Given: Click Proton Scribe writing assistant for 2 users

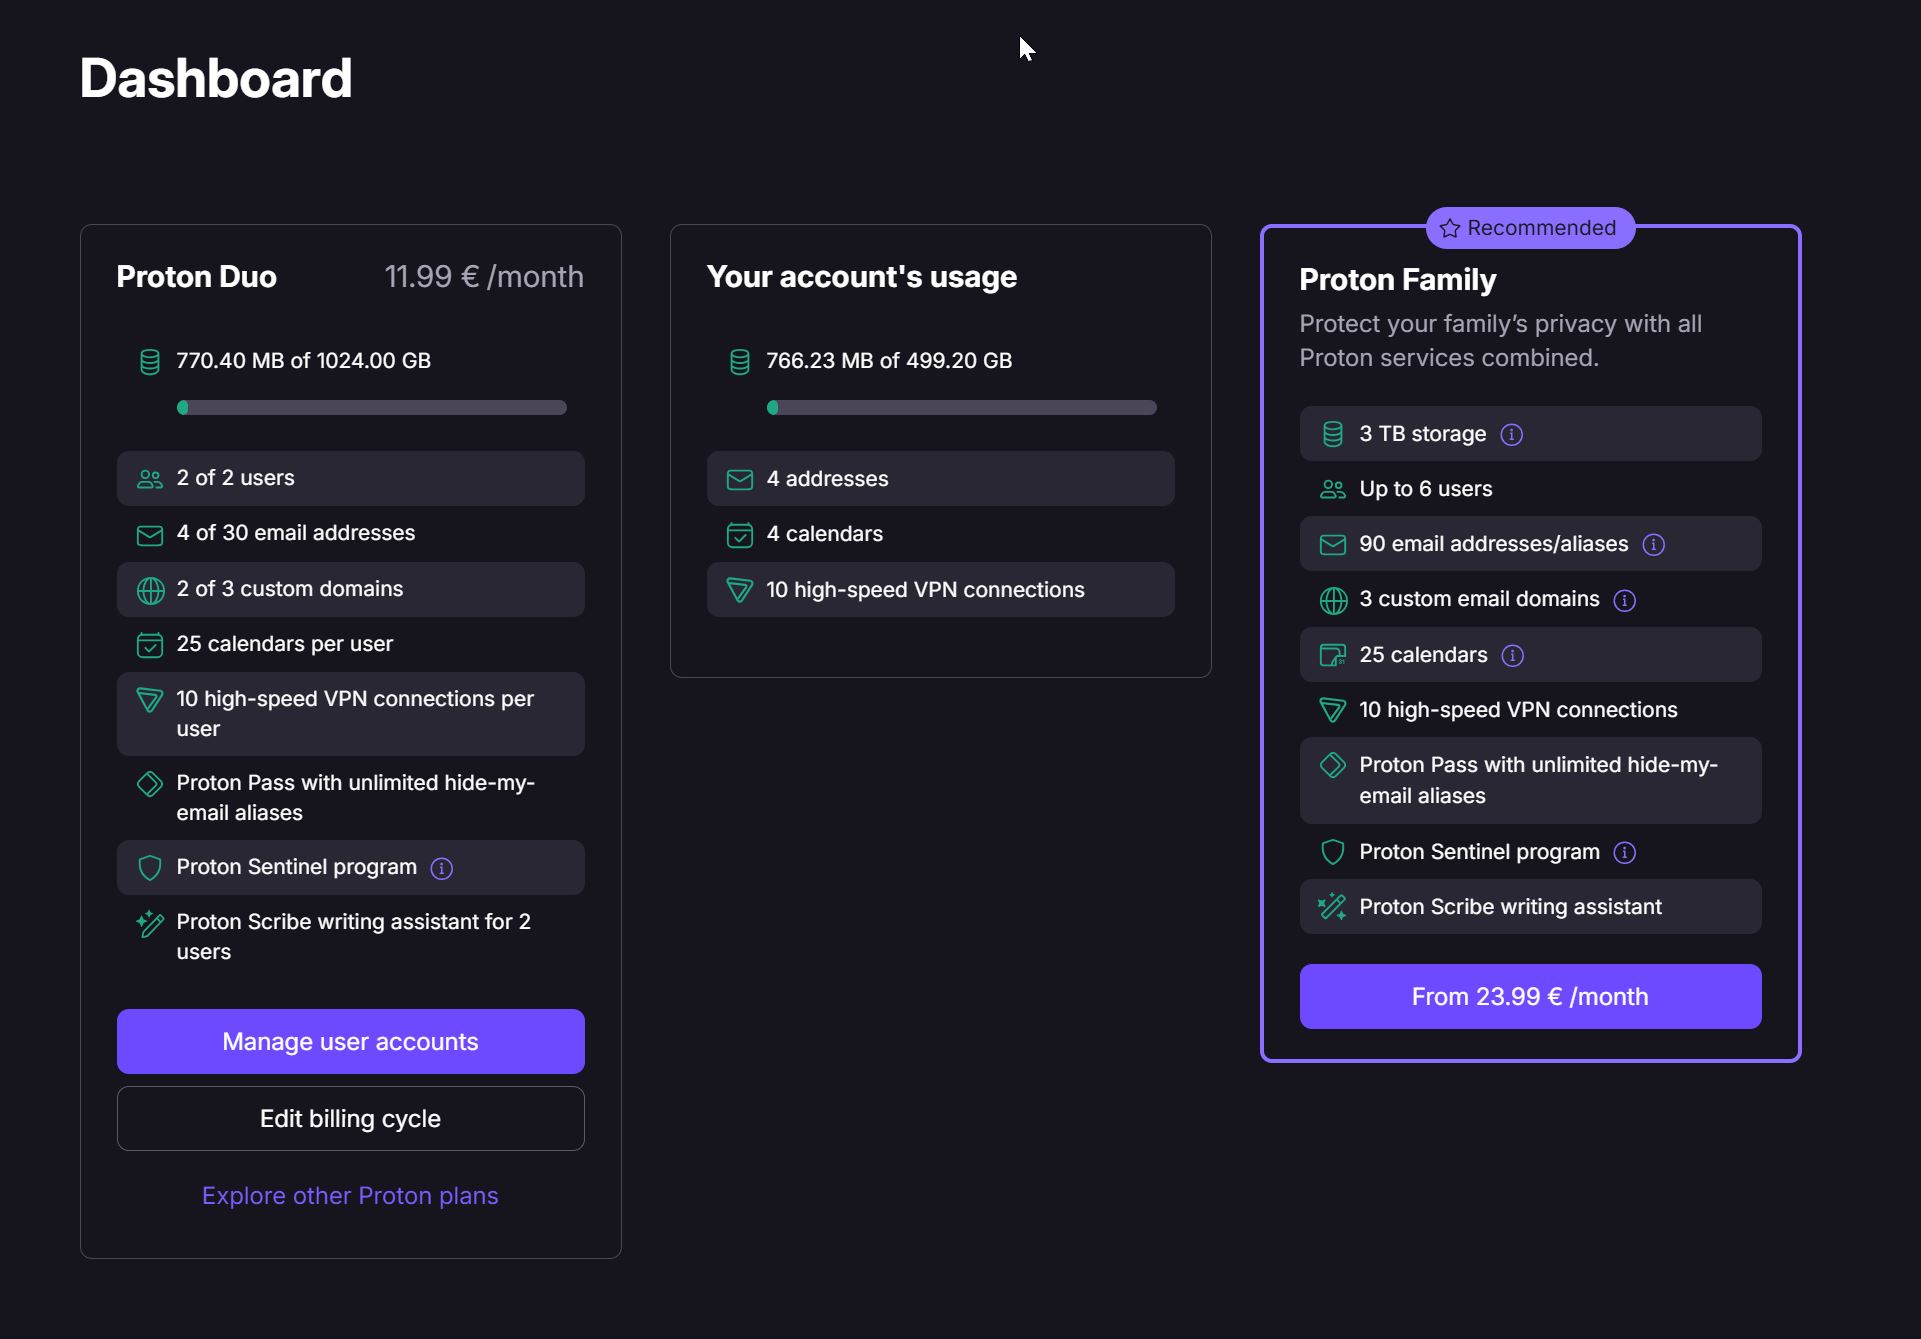Looking at the screenshot, I should click(354, 937).
